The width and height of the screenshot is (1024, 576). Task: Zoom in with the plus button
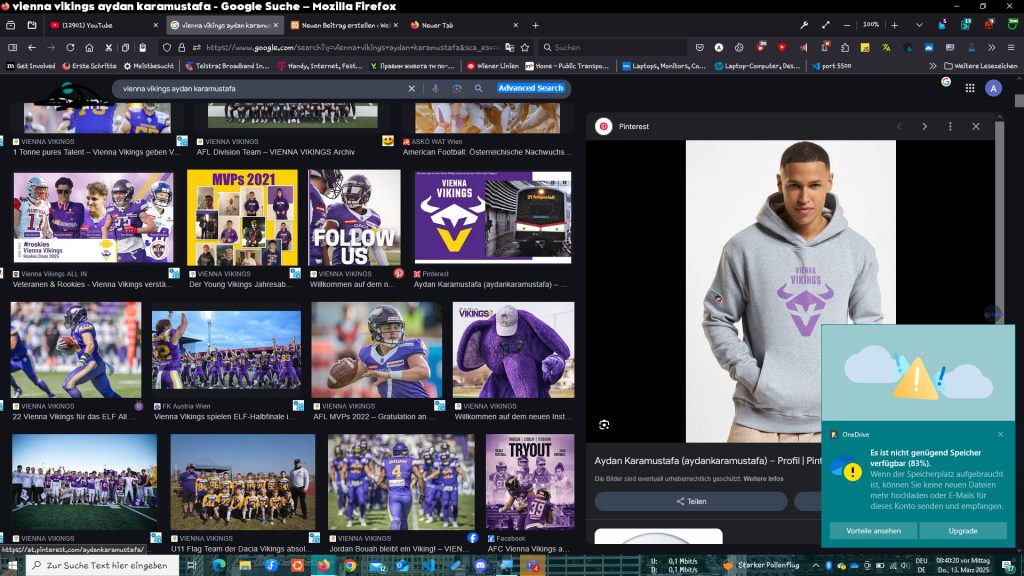[x=895, y=25]
